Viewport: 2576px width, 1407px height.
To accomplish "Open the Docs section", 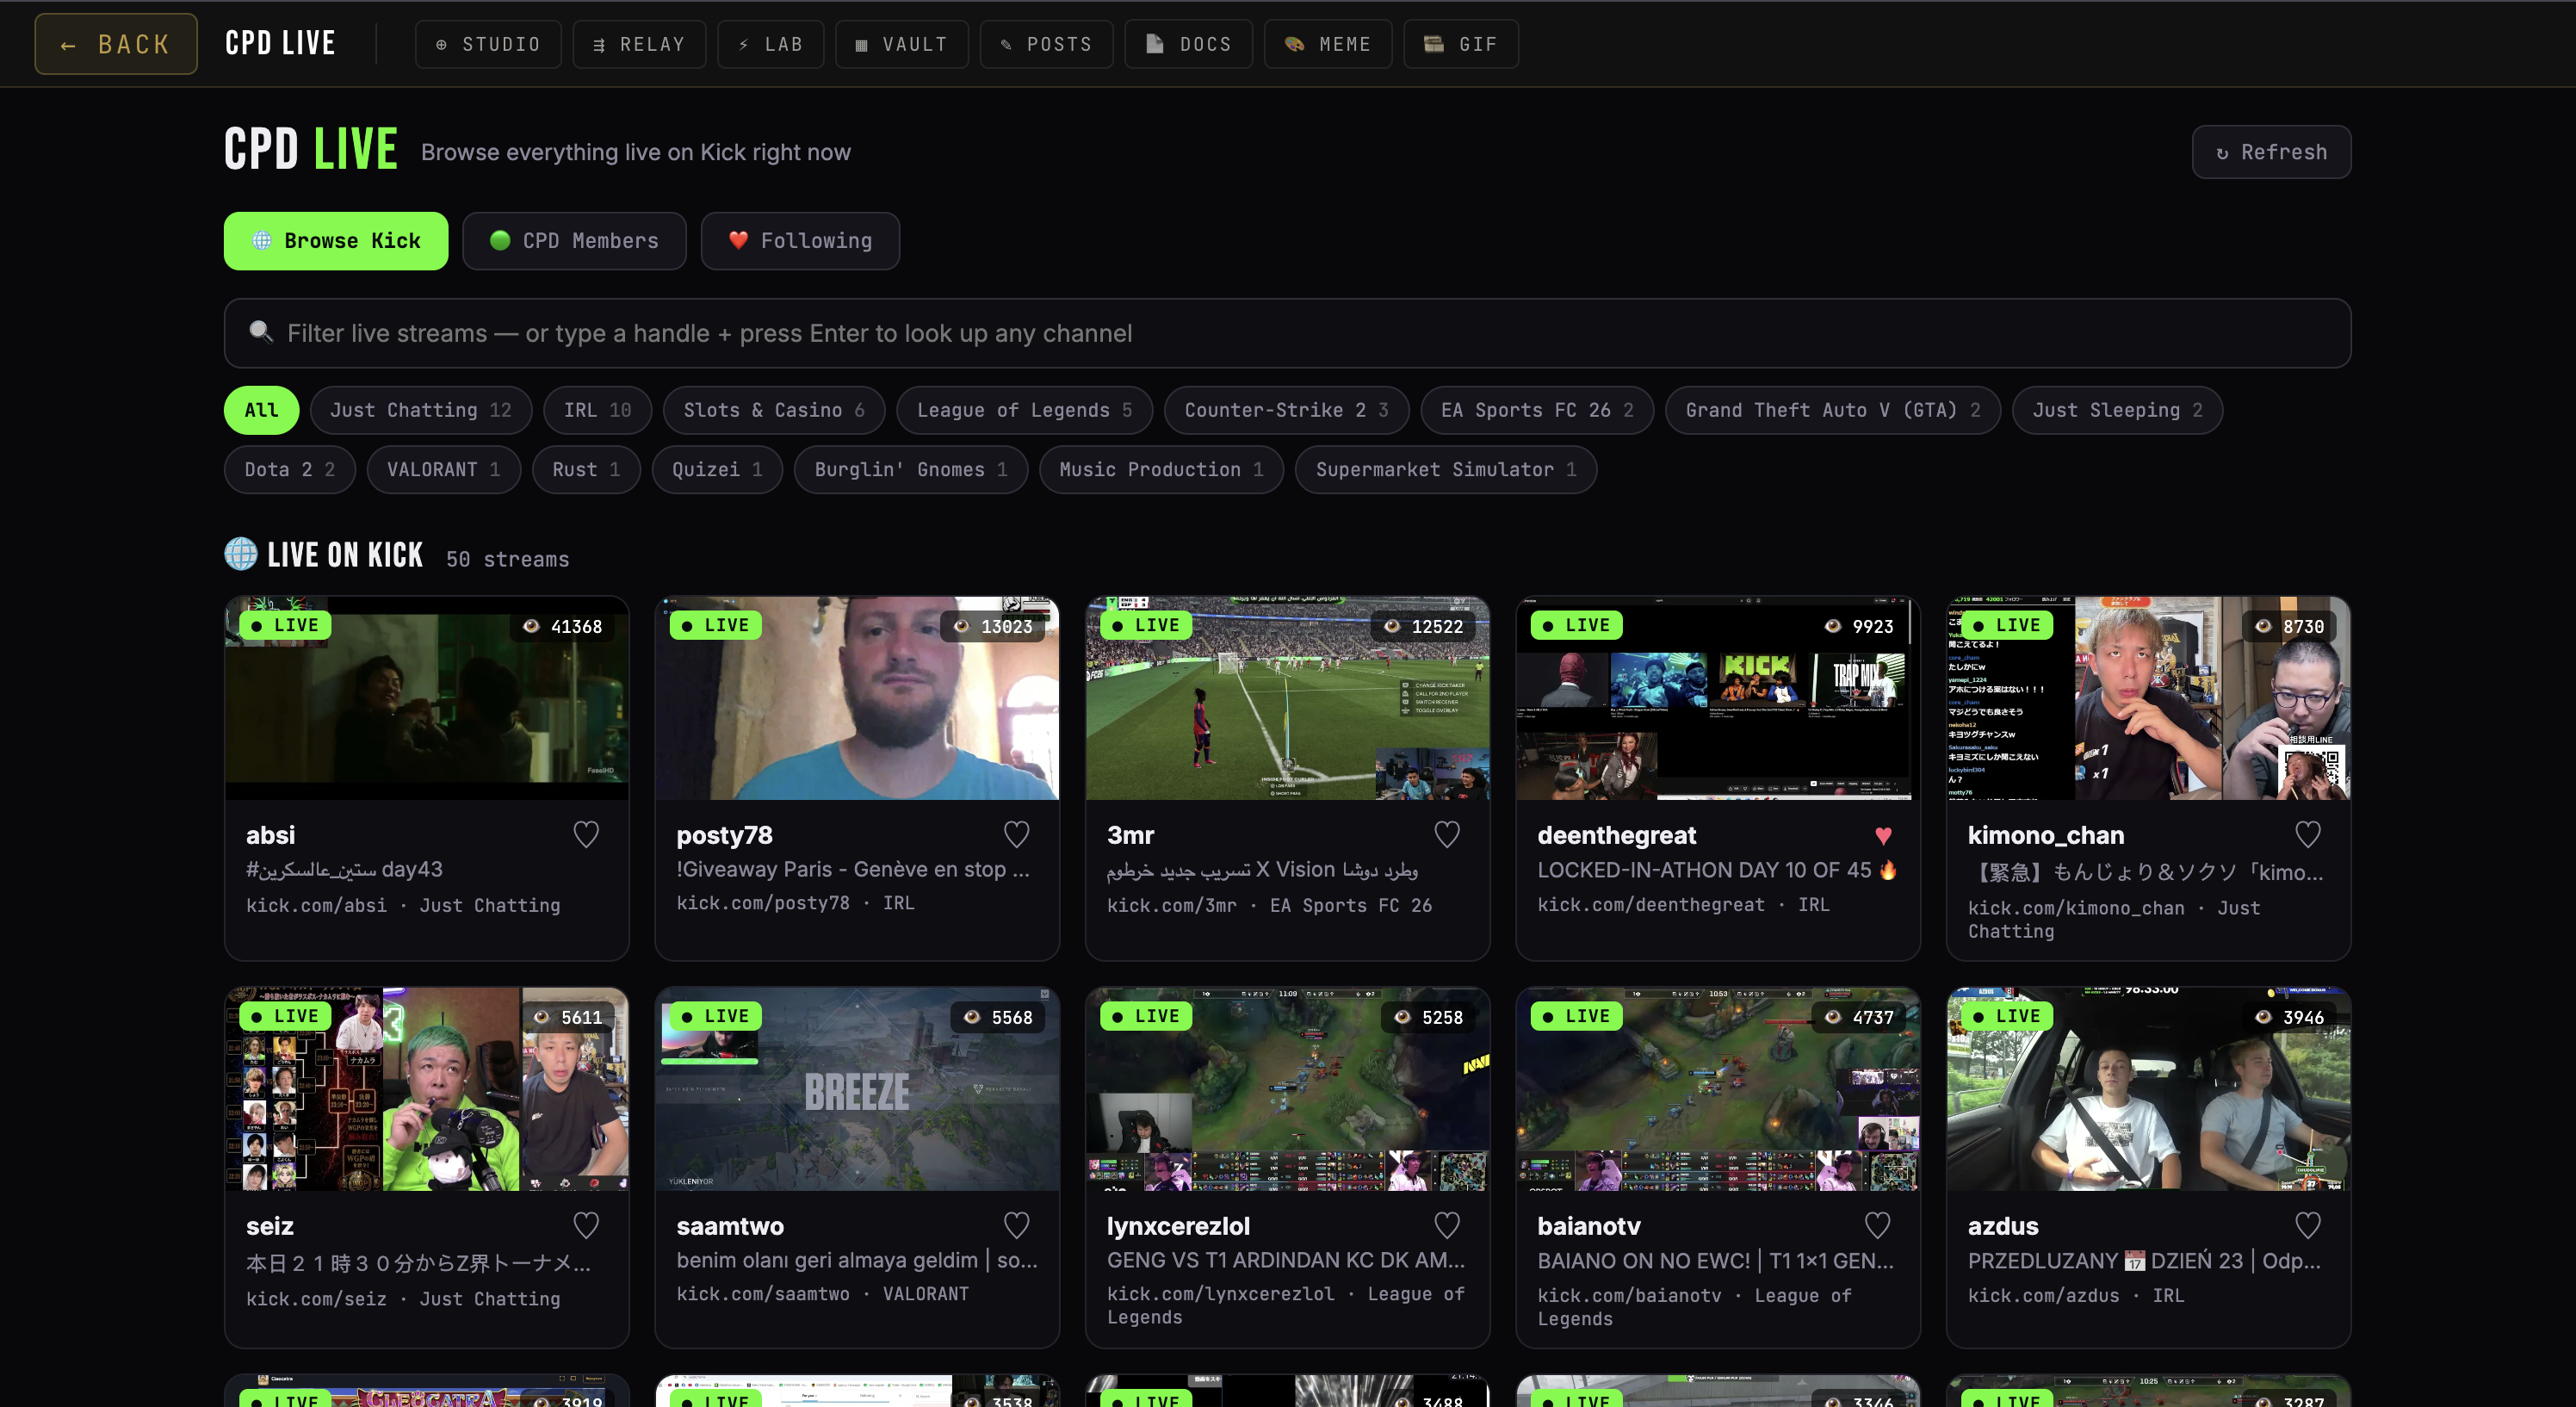I will pyautogui.click(x=1189, y=44).
